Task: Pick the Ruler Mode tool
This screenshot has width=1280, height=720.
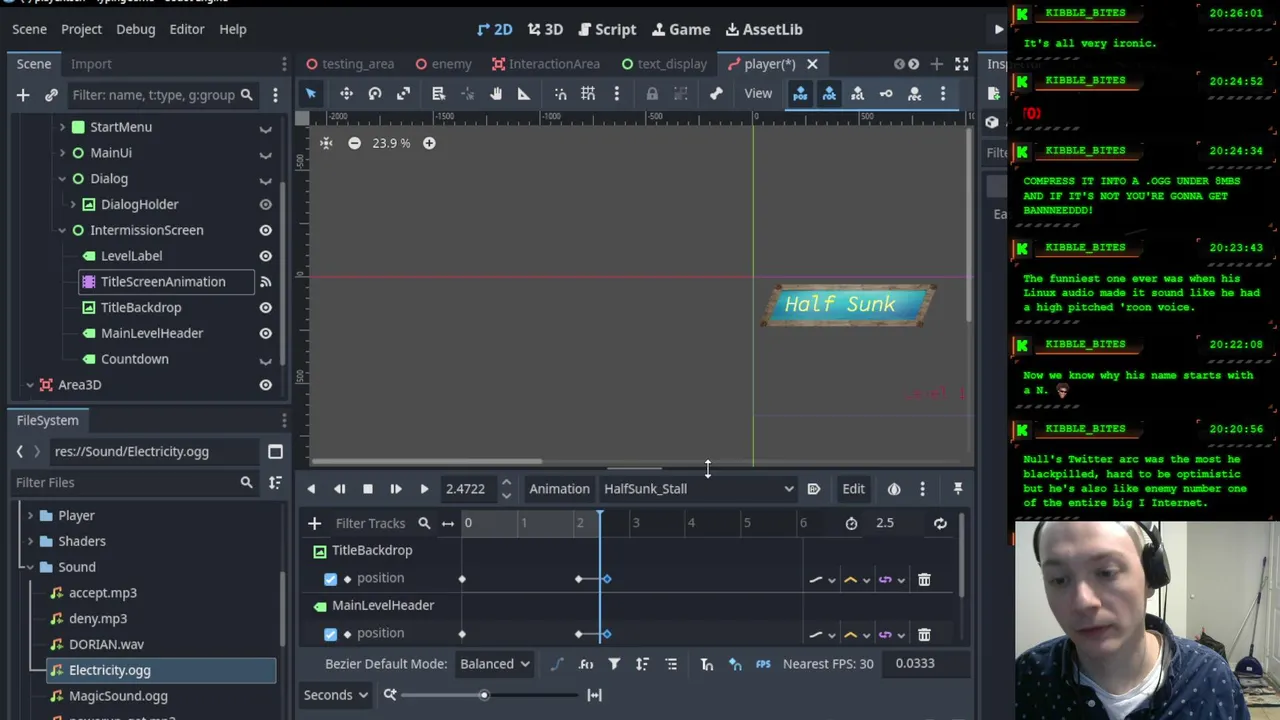Action: coord(524,94)
